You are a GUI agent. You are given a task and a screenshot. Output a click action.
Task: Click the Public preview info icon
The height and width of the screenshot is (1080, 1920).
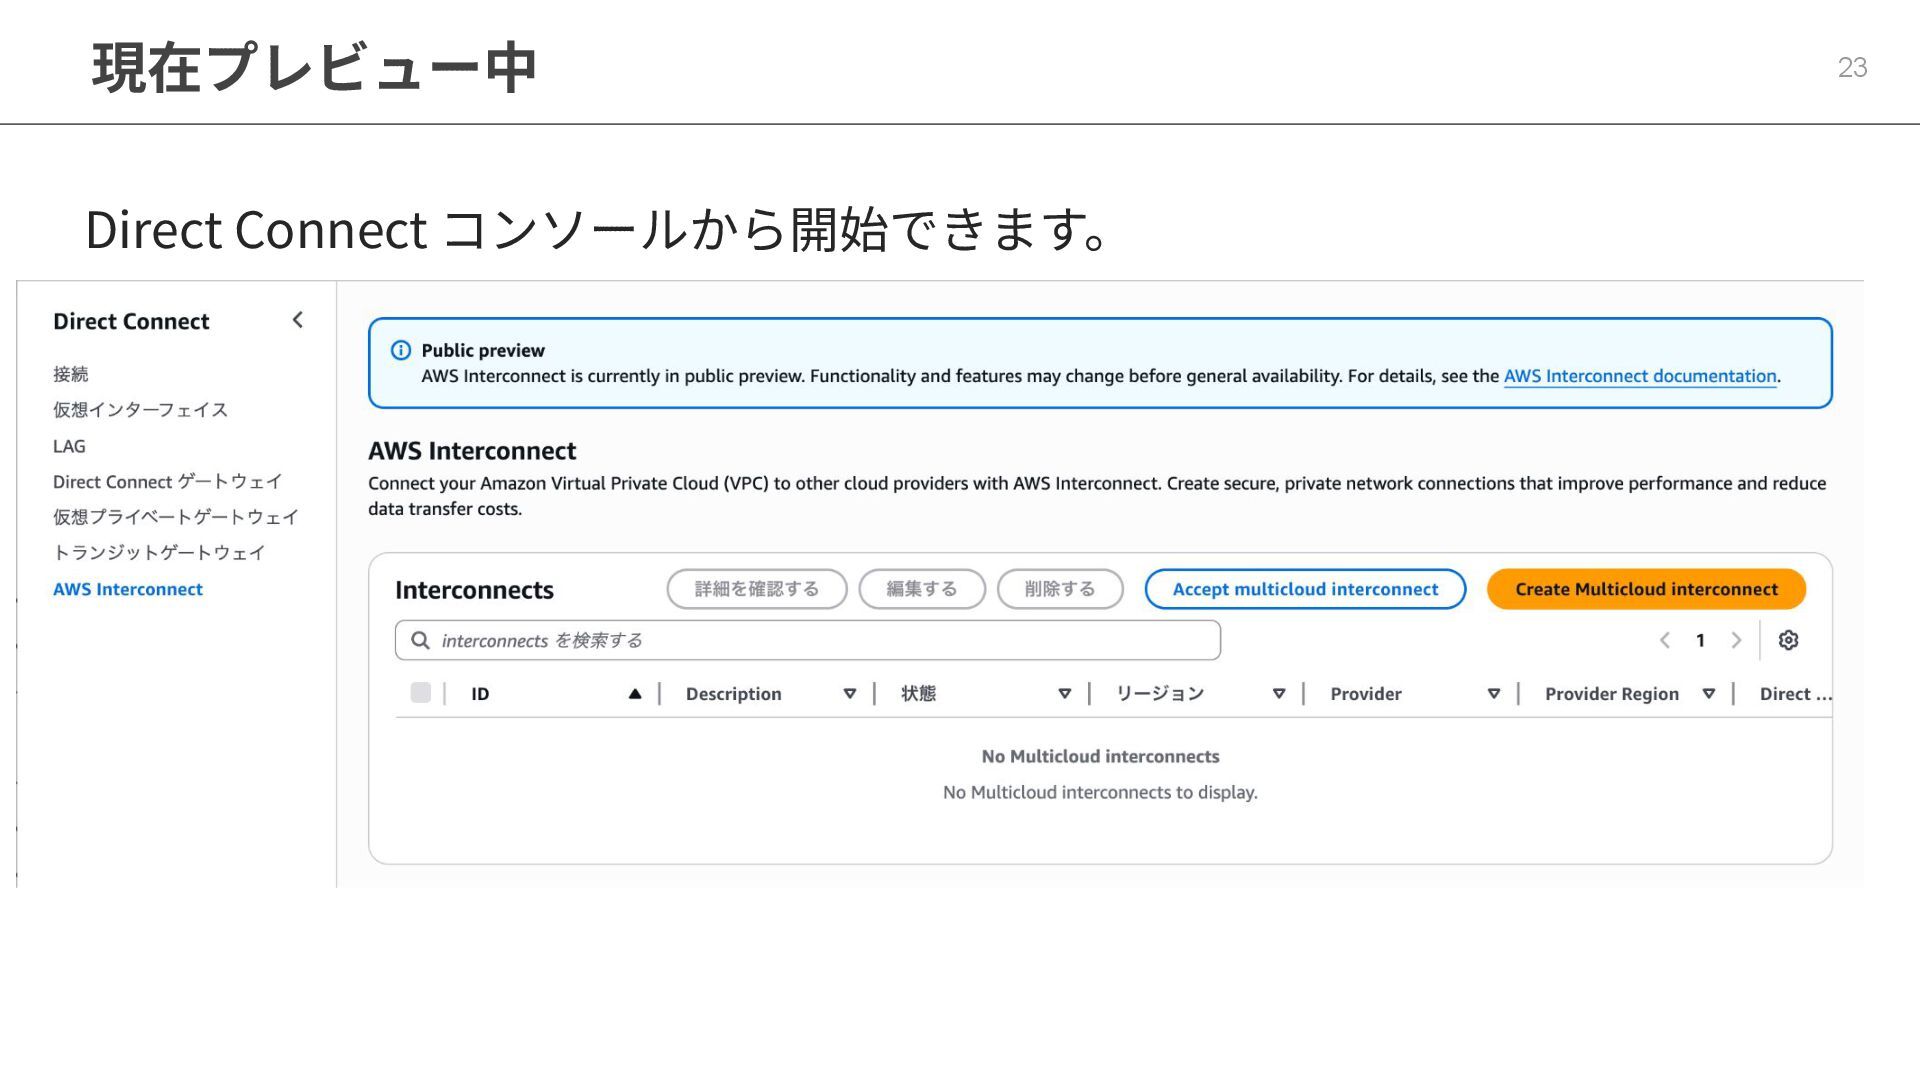[400, 350]
